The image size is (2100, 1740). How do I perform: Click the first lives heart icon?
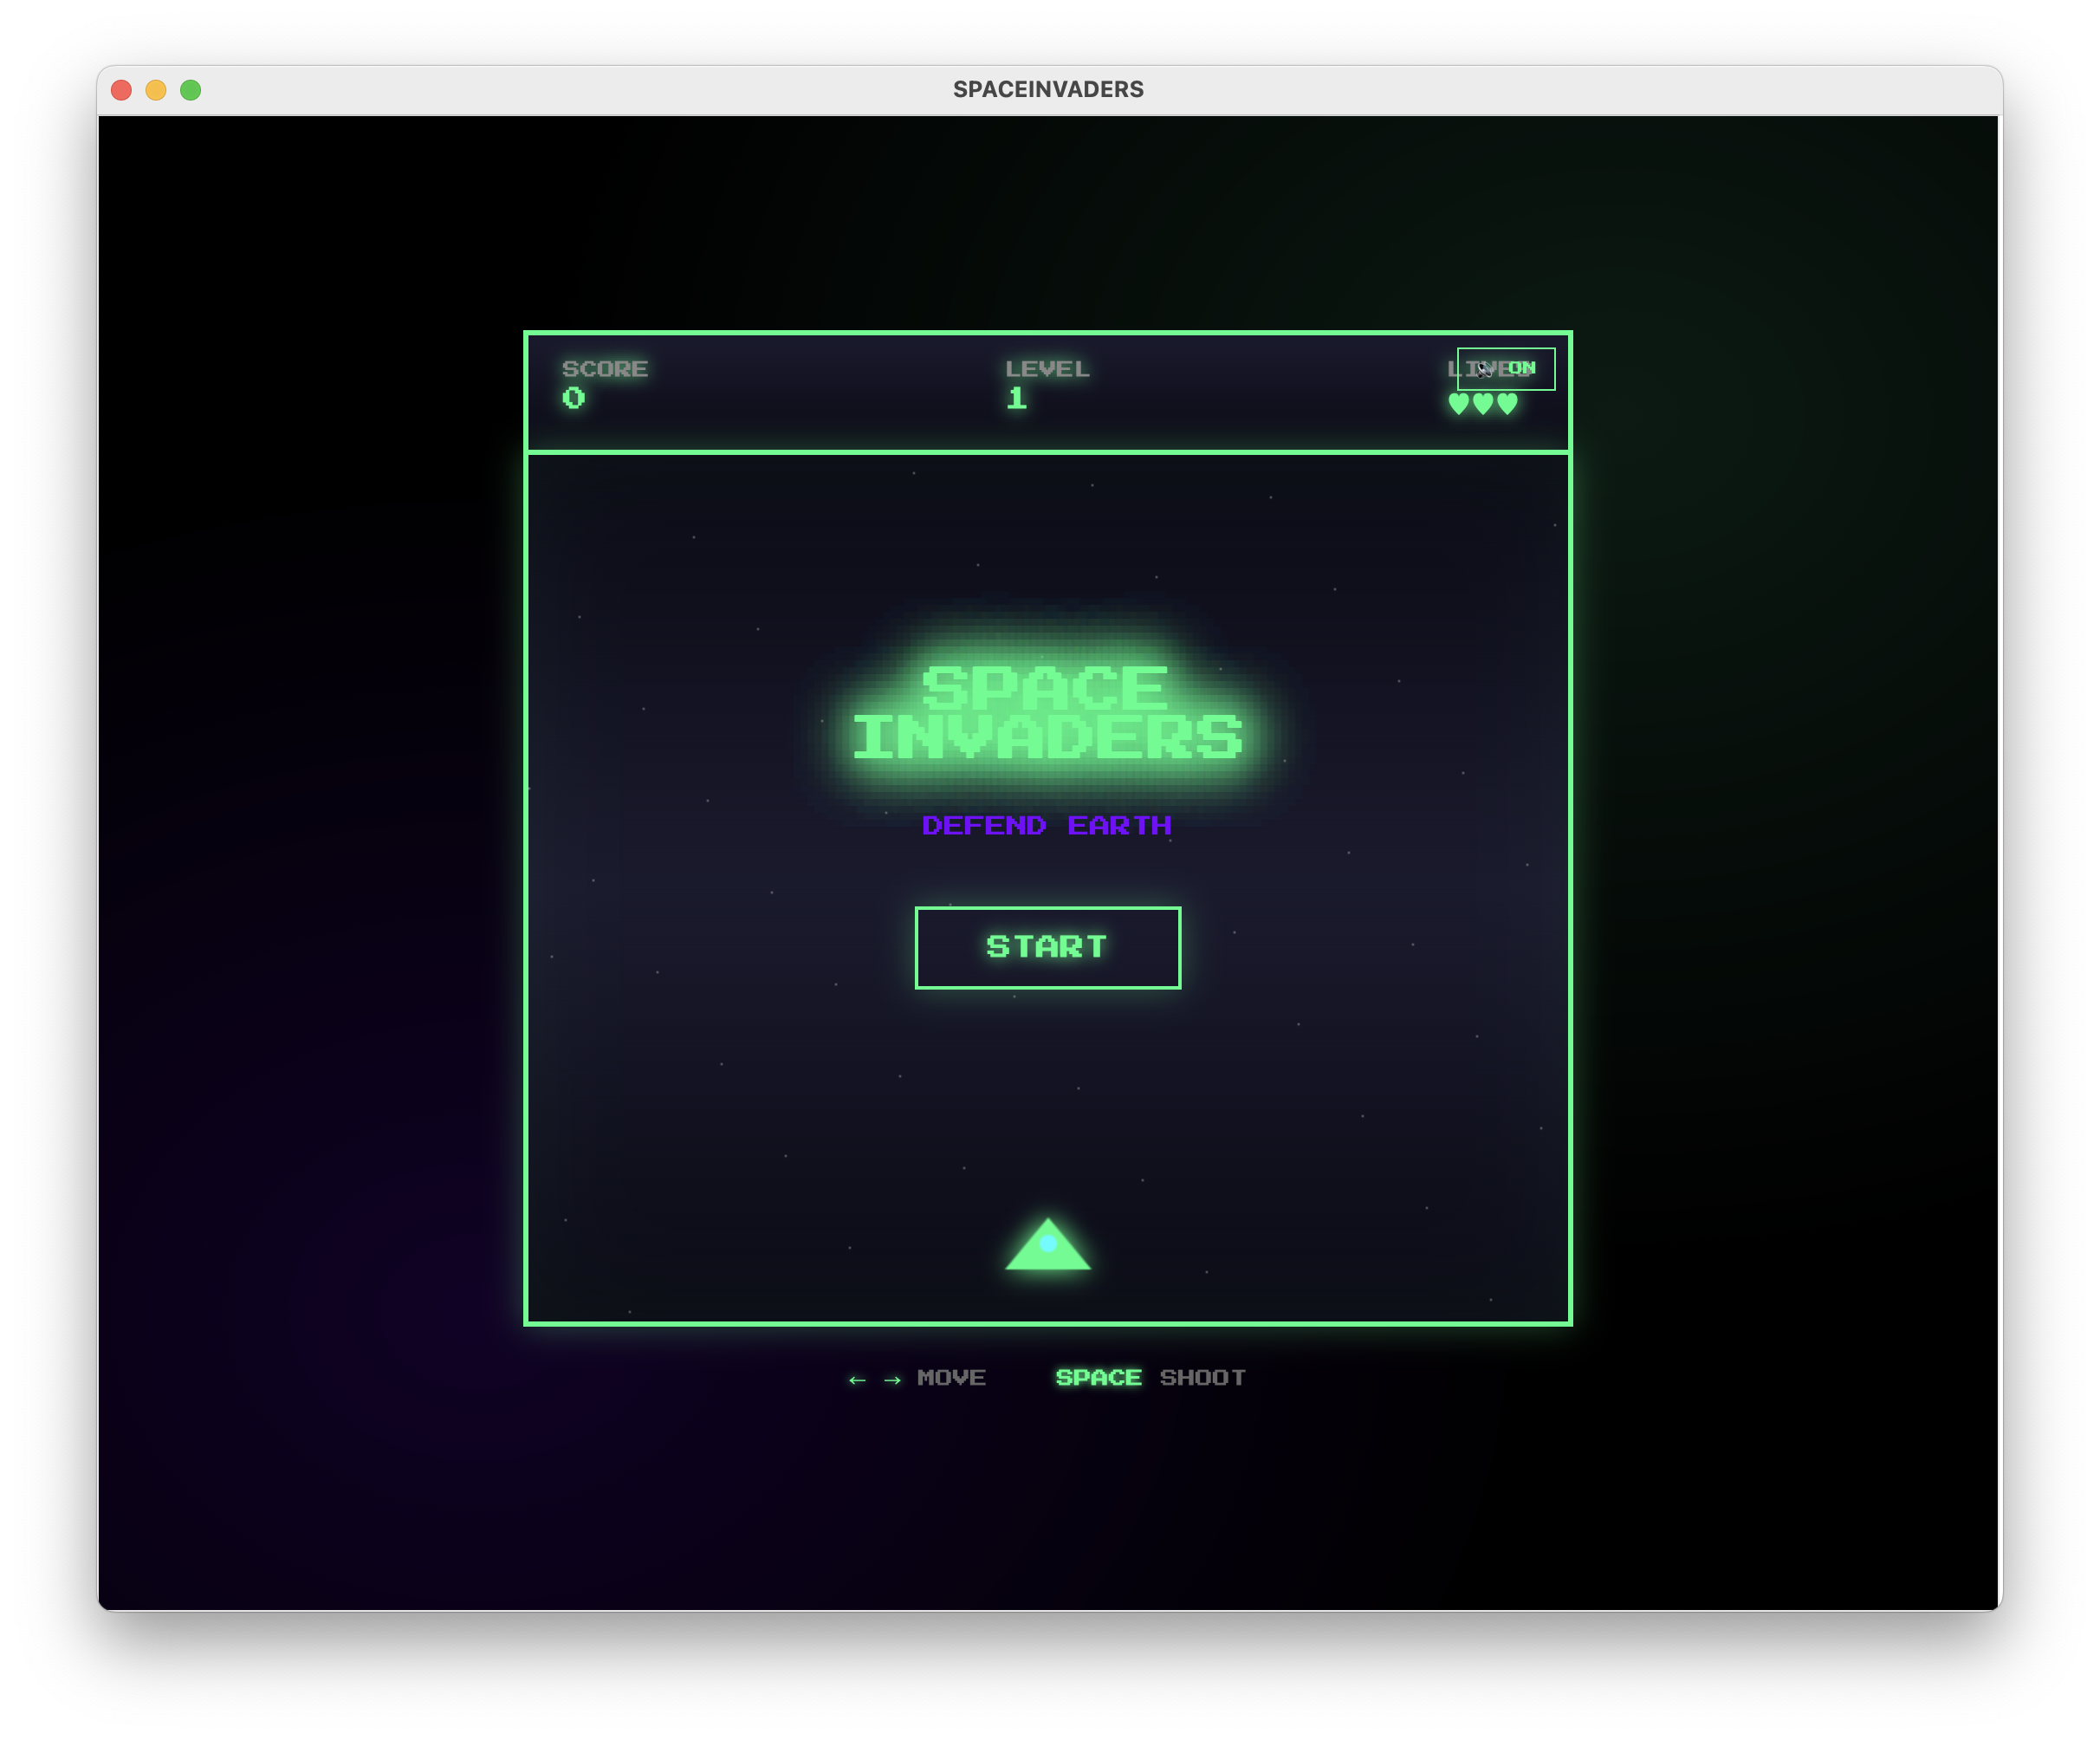coord(1459,404)
